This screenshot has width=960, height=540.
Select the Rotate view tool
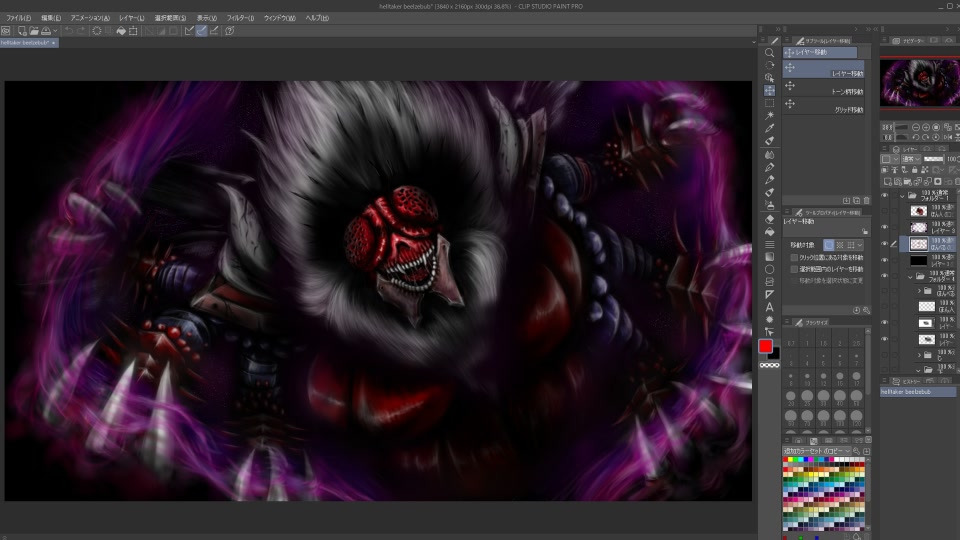[770, 65]
